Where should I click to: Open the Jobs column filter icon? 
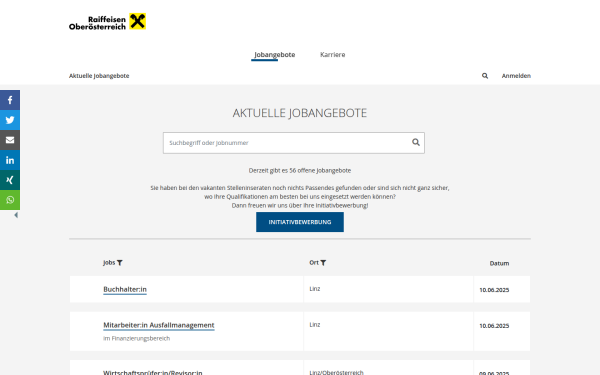tap(120, 263)
